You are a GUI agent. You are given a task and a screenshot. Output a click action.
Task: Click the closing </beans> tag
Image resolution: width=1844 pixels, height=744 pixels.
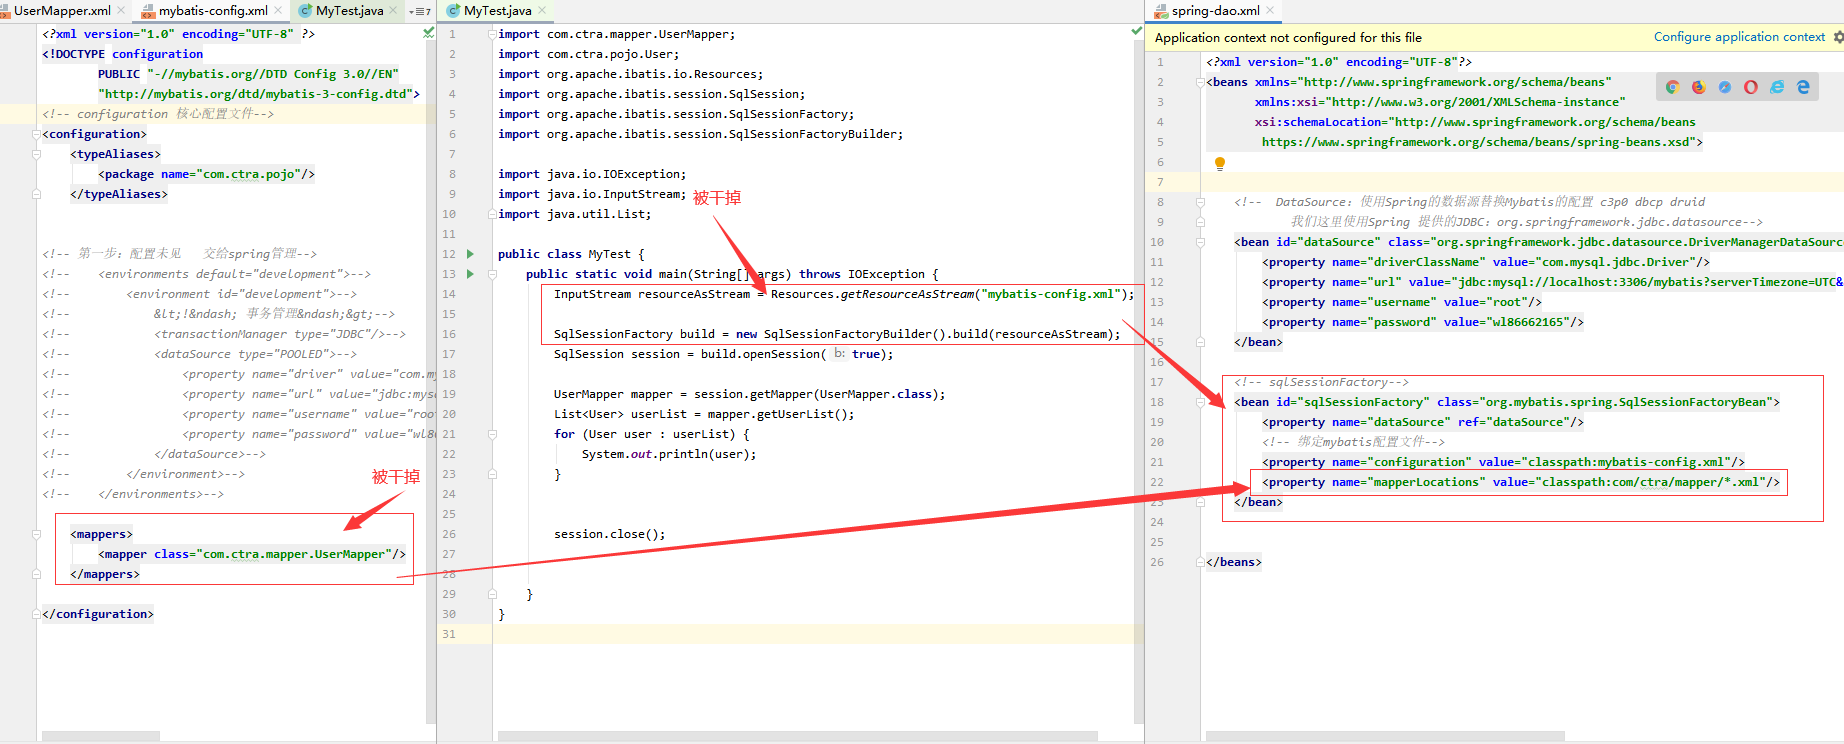[1234, 562]
